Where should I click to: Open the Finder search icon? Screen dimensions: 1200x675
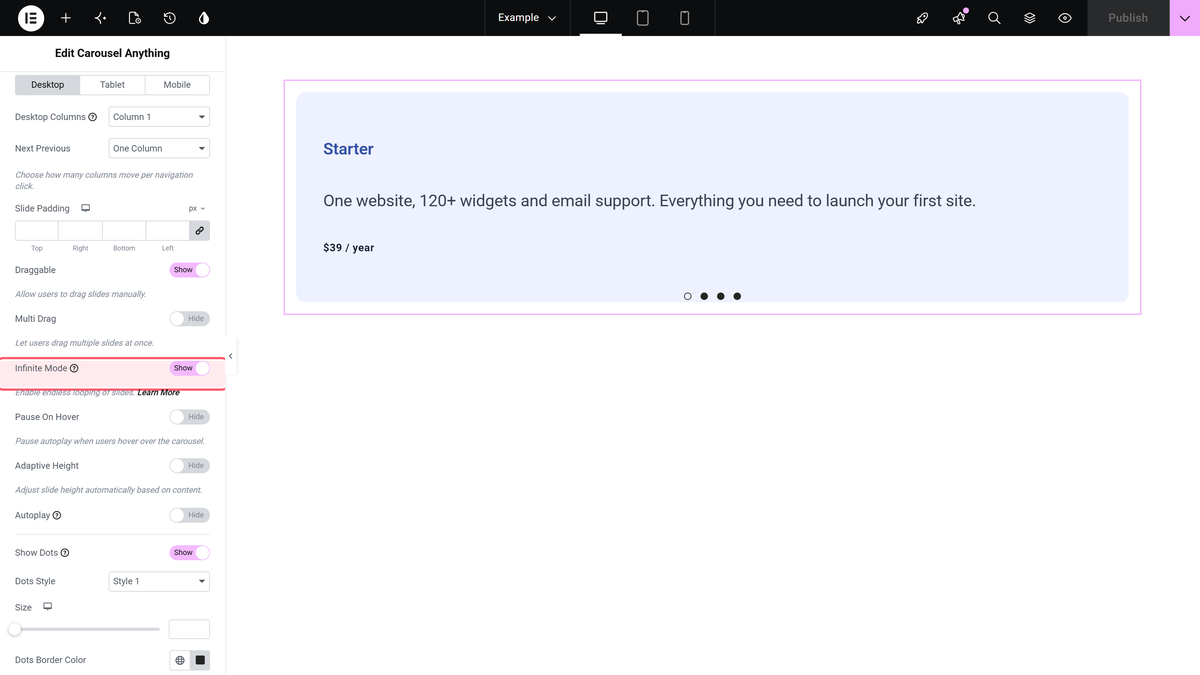[994, 18]
